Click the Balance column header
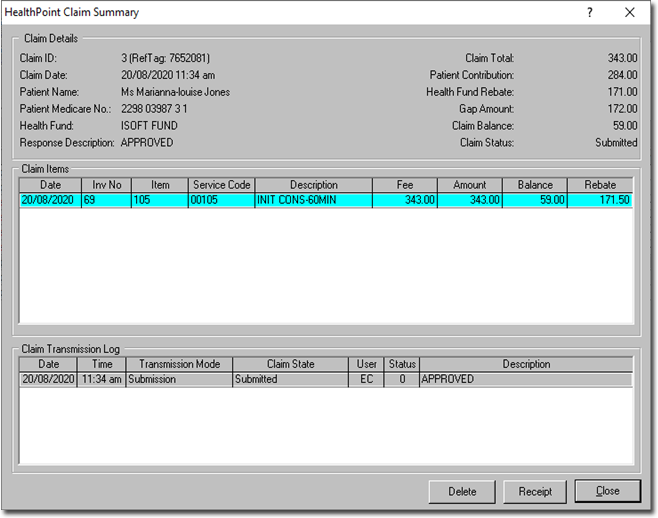This screenshot has width=658, height=518. coord(535,185)
